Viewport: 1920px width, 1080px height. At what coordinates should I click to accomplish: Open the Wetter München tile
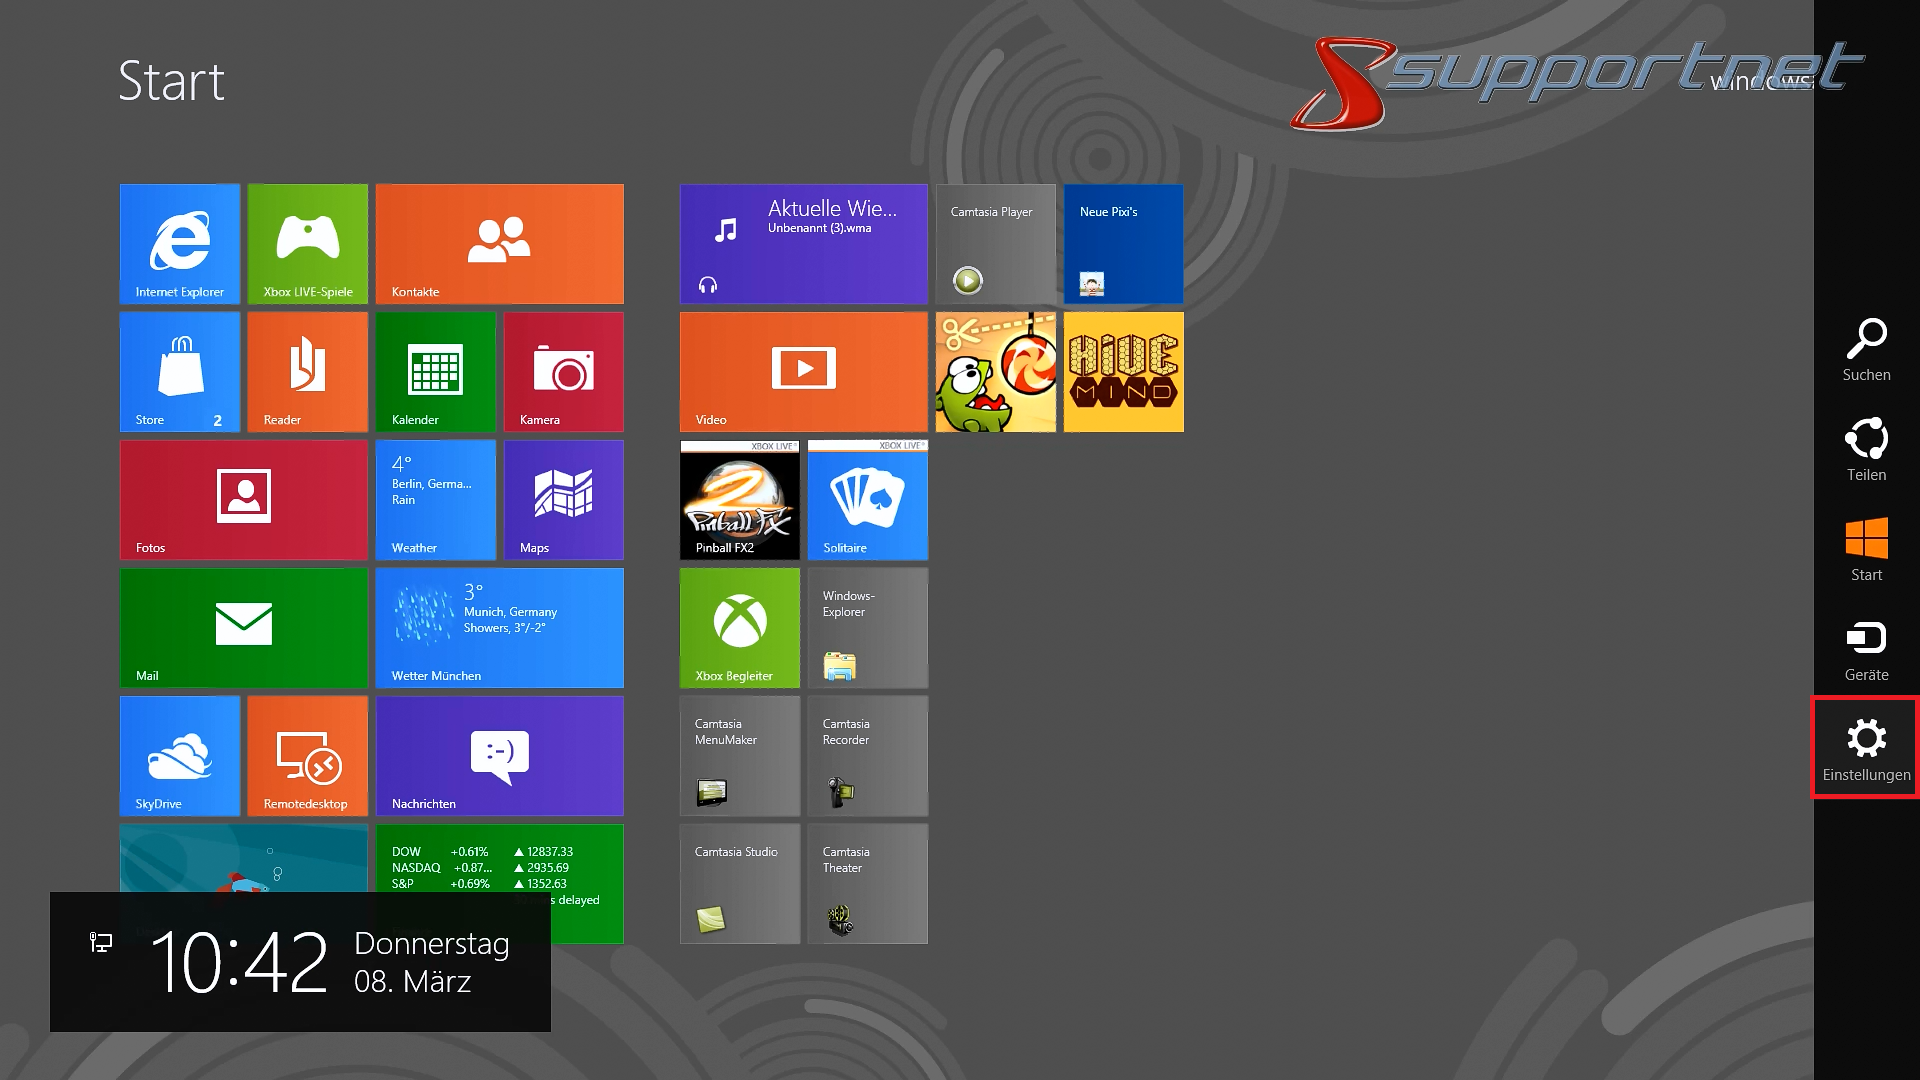(500, 628)
